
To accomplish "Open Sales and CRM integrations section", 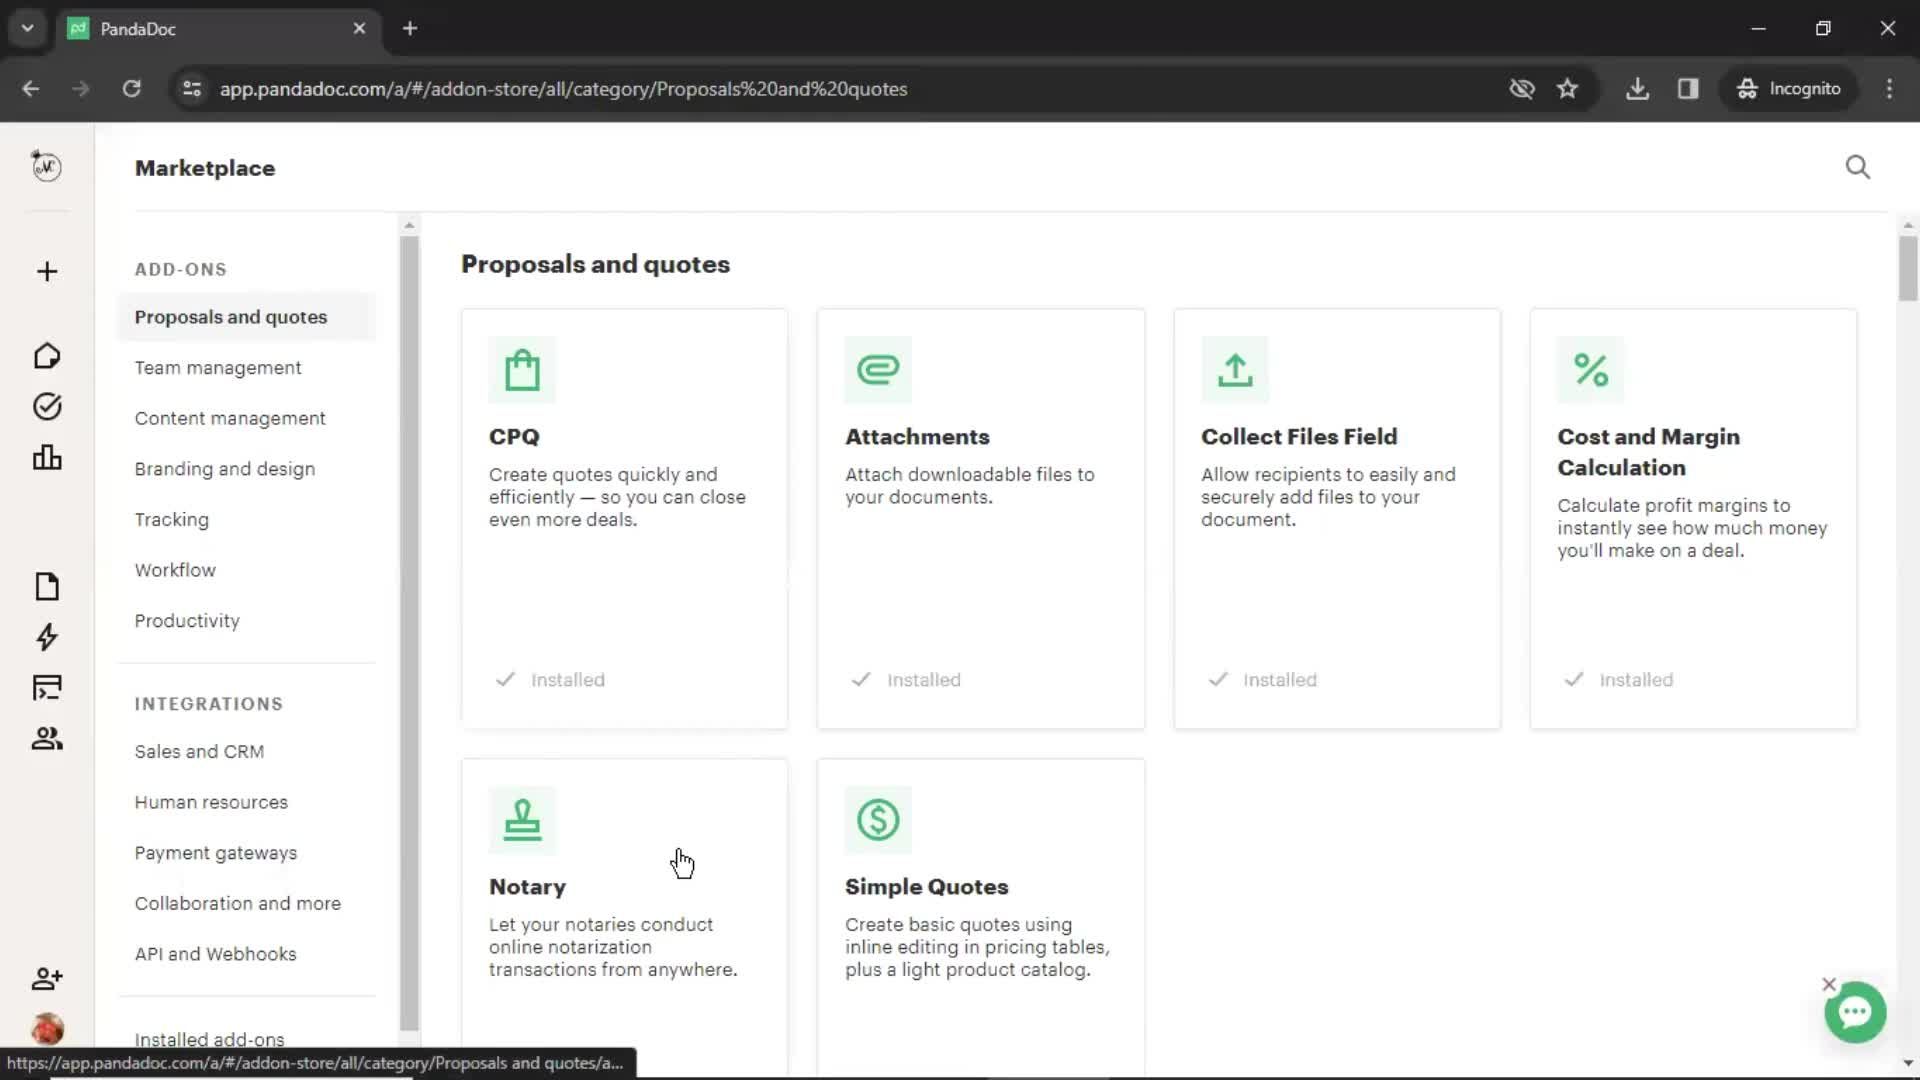I will (199, 752).
